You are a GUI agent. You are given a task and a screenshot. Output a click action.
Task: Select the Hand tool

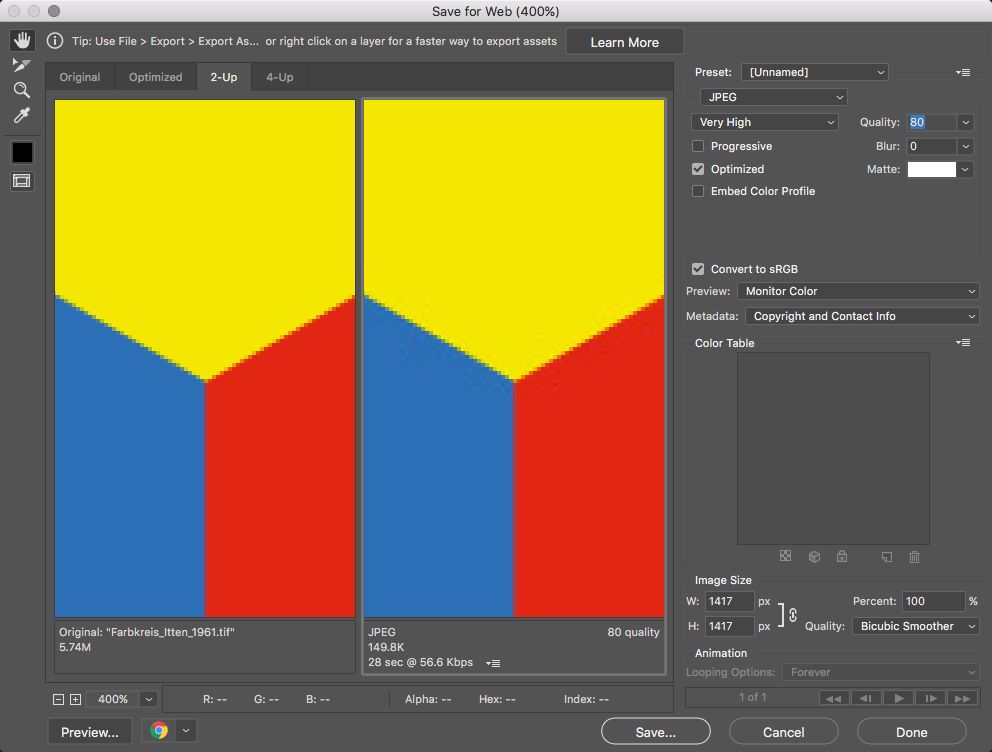click(22, 41)
